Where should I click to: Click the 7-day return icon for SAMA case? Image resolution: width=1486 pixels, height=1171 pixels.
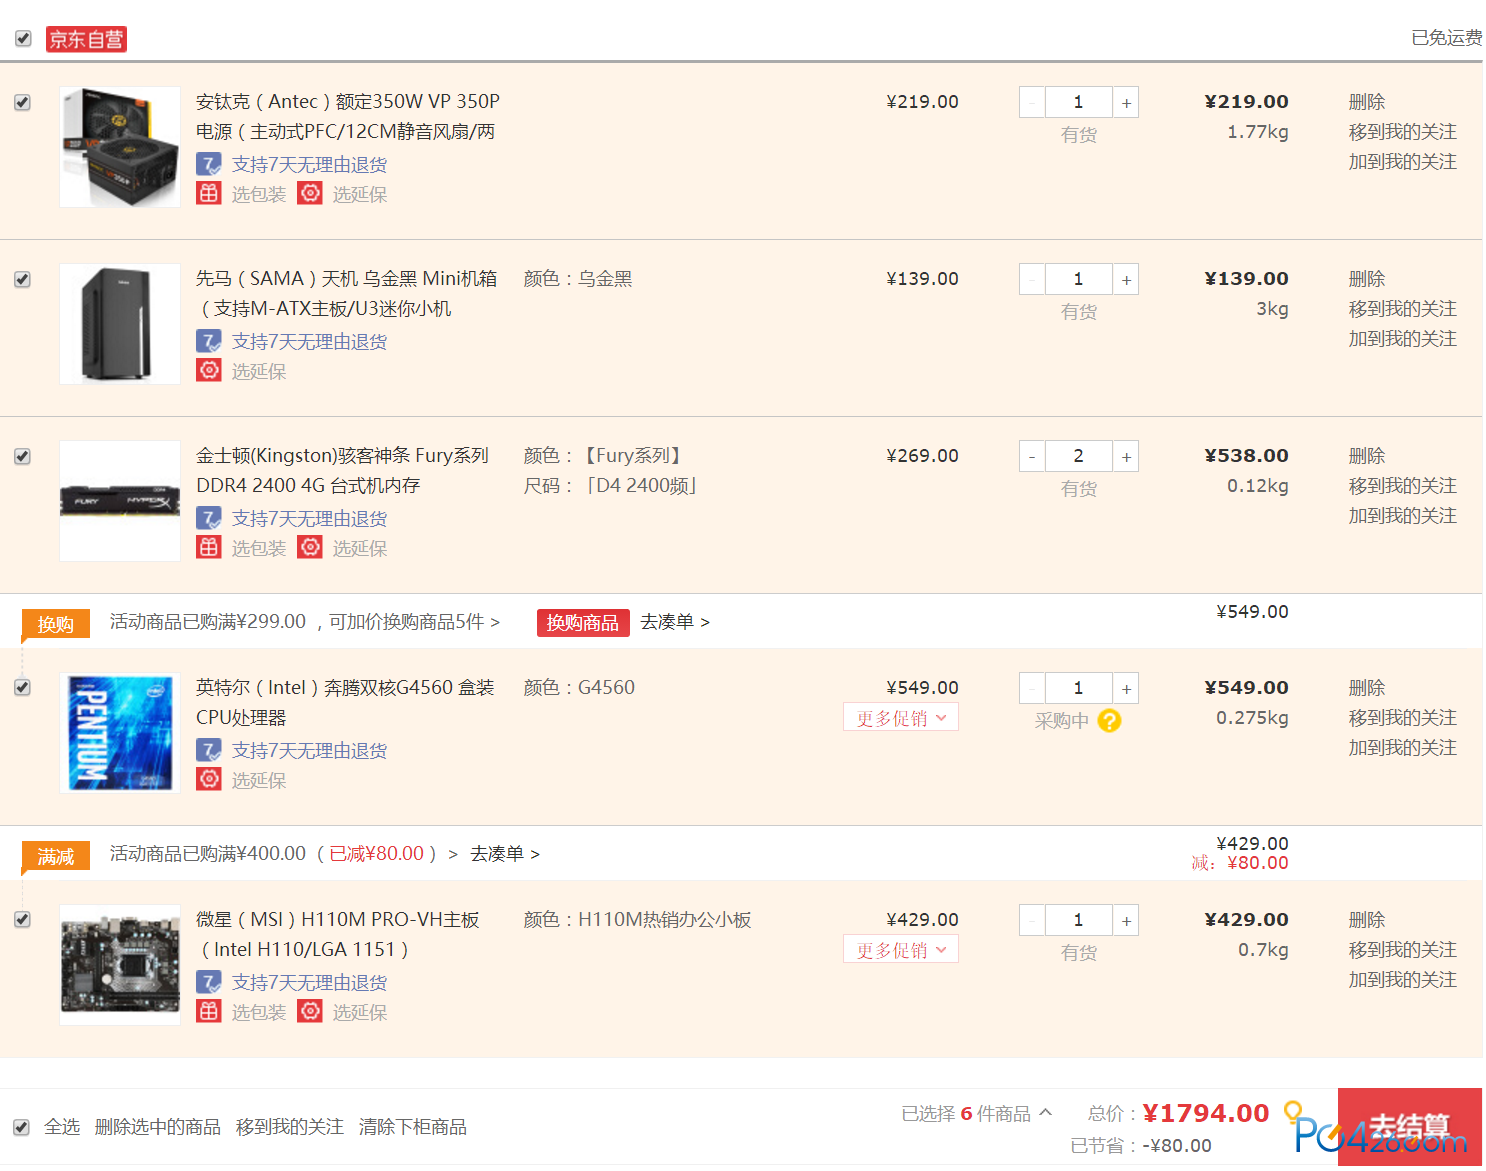tap(208, 341)
